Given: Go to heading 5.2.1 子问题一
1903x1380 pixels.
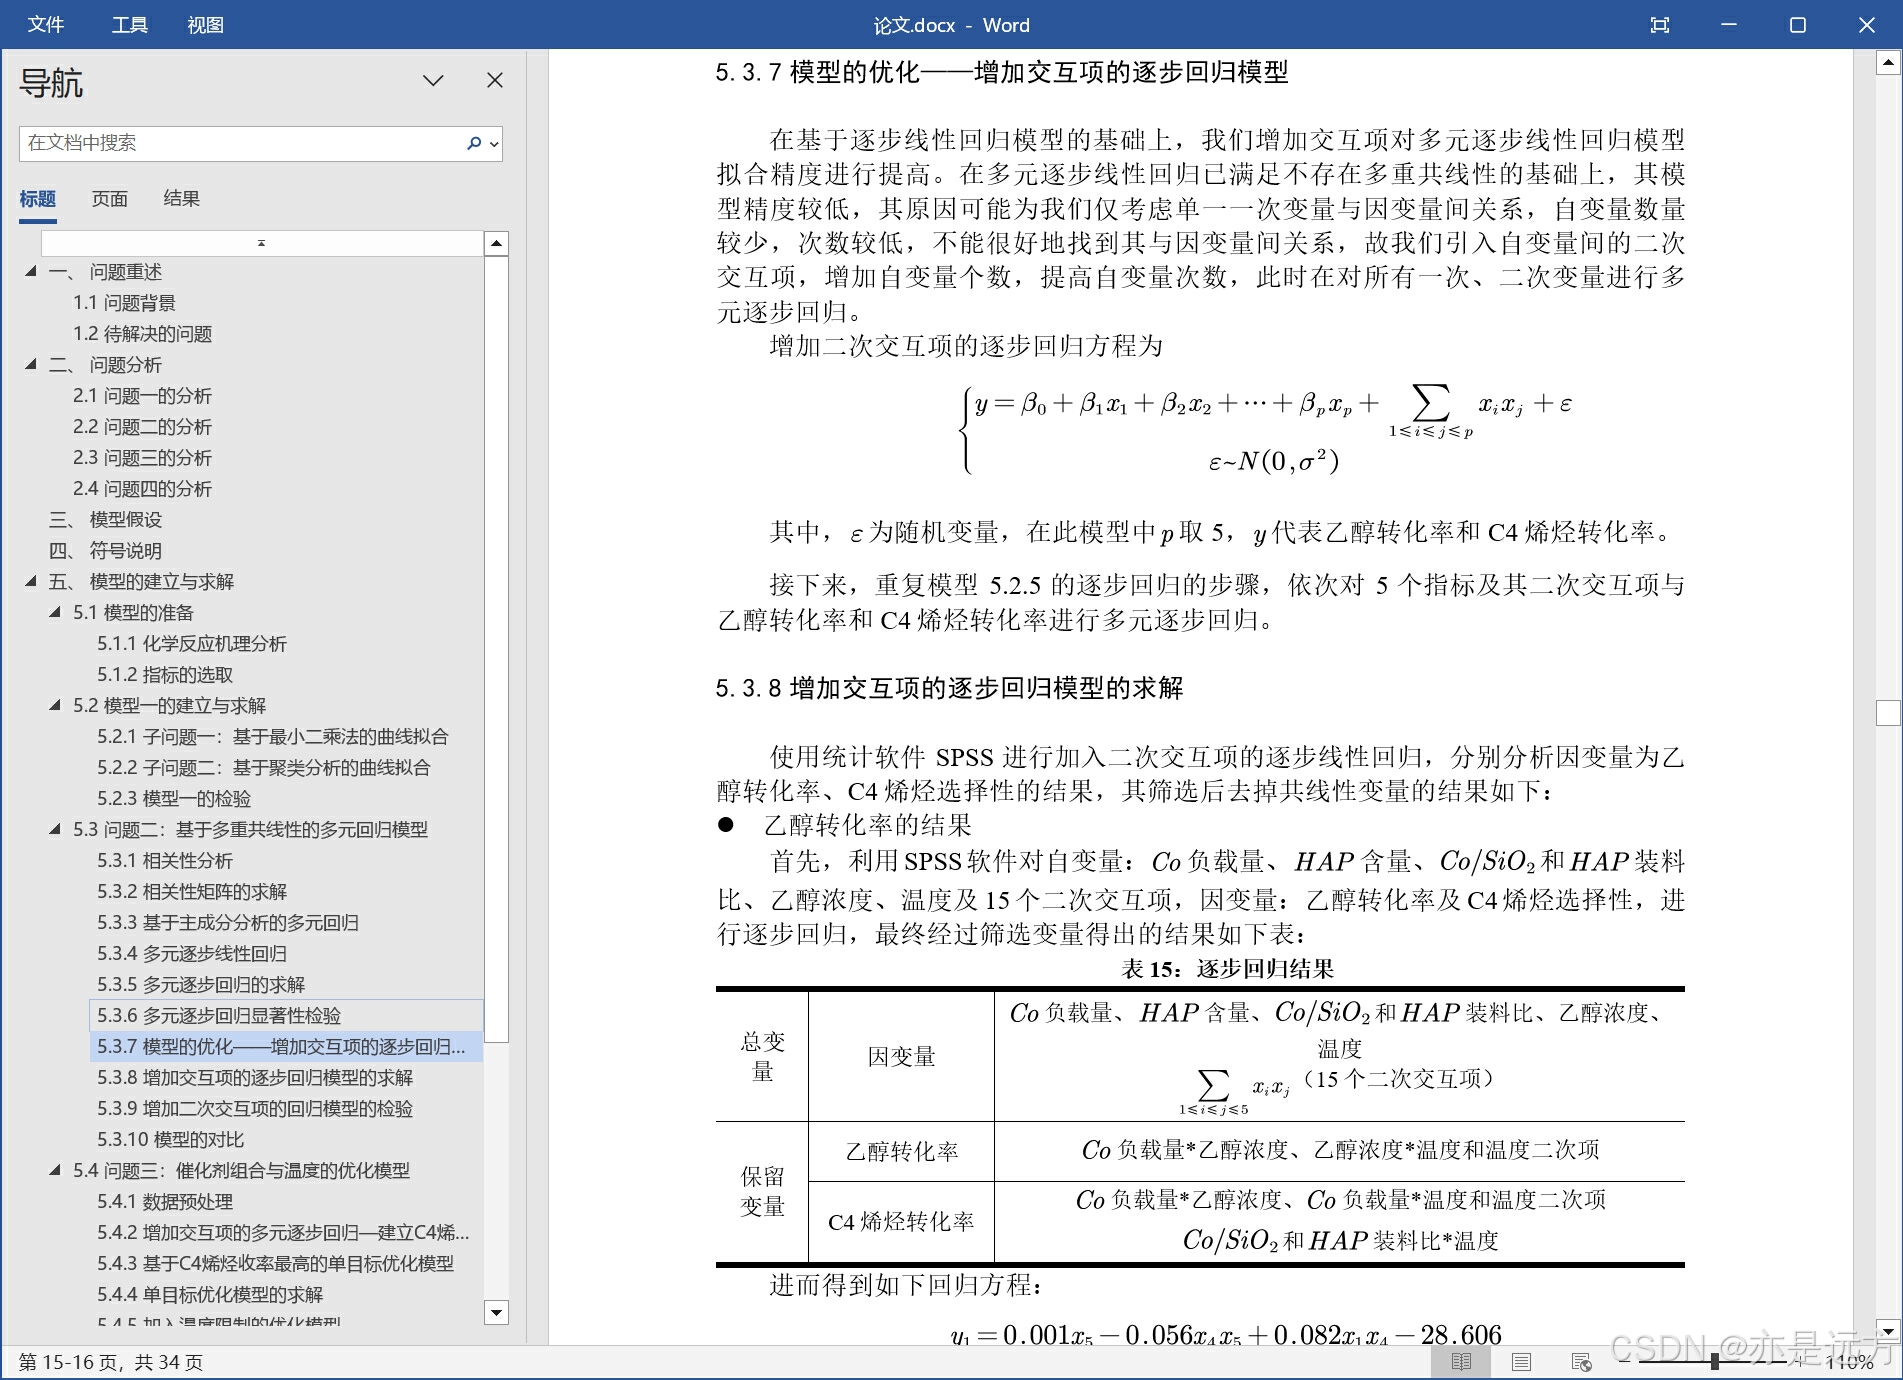Looking at the screenshot, I should pos(273,737).
